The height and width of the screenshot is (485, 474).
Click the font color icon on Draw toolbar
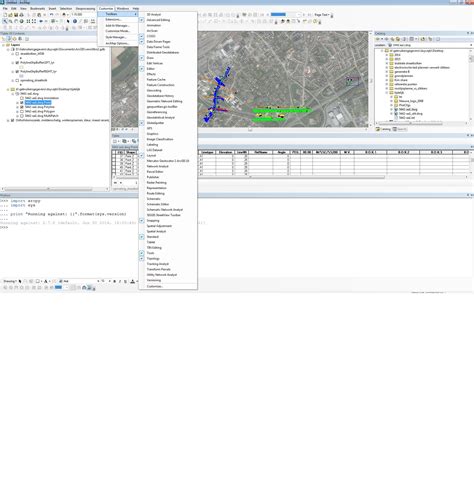(133, 282)
